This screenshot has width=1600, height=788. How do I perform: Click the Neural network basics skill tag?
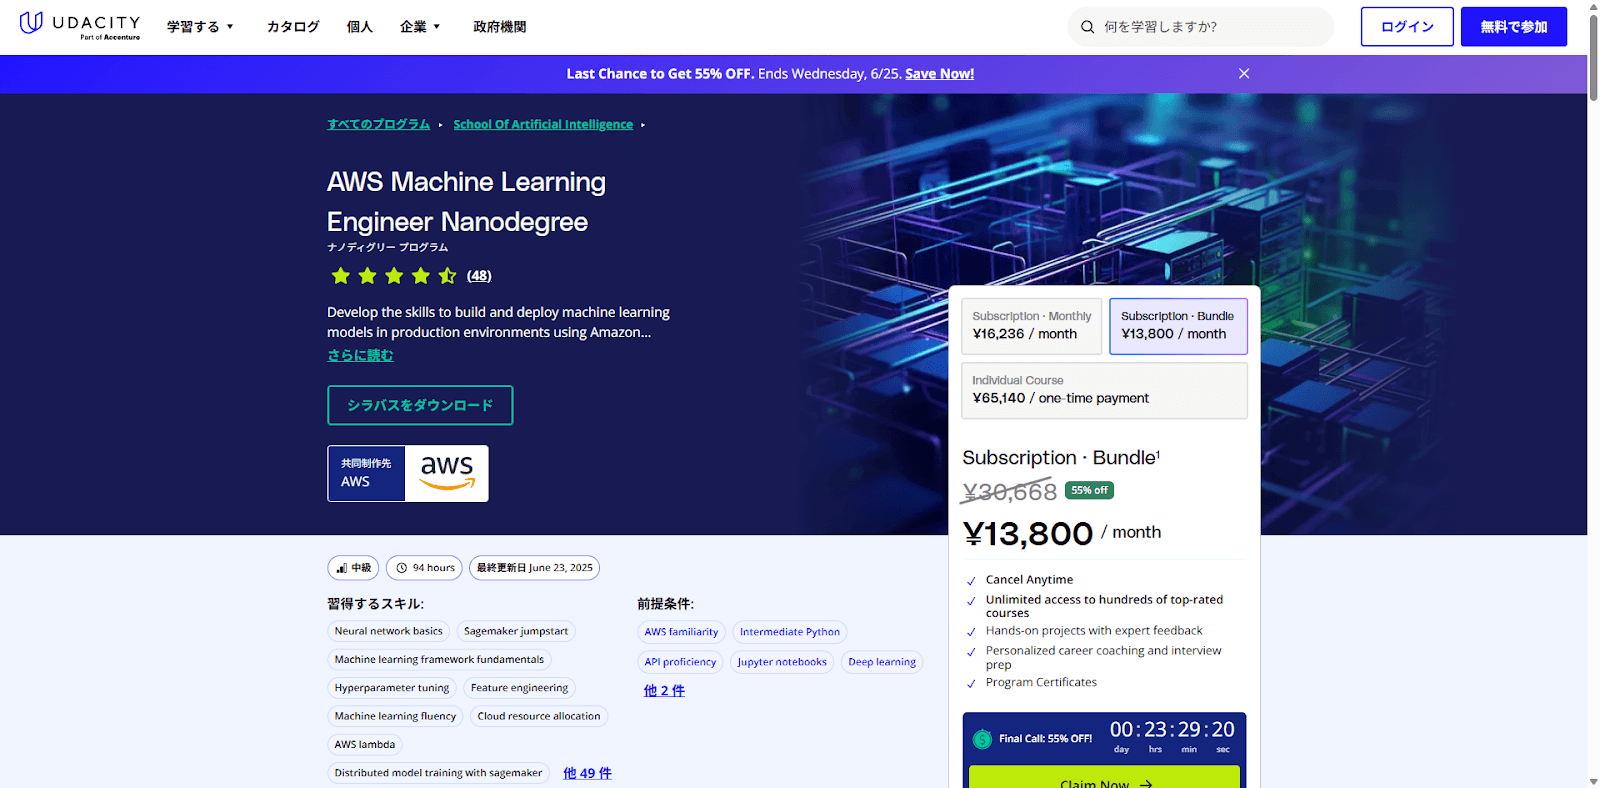pos(388,631)
